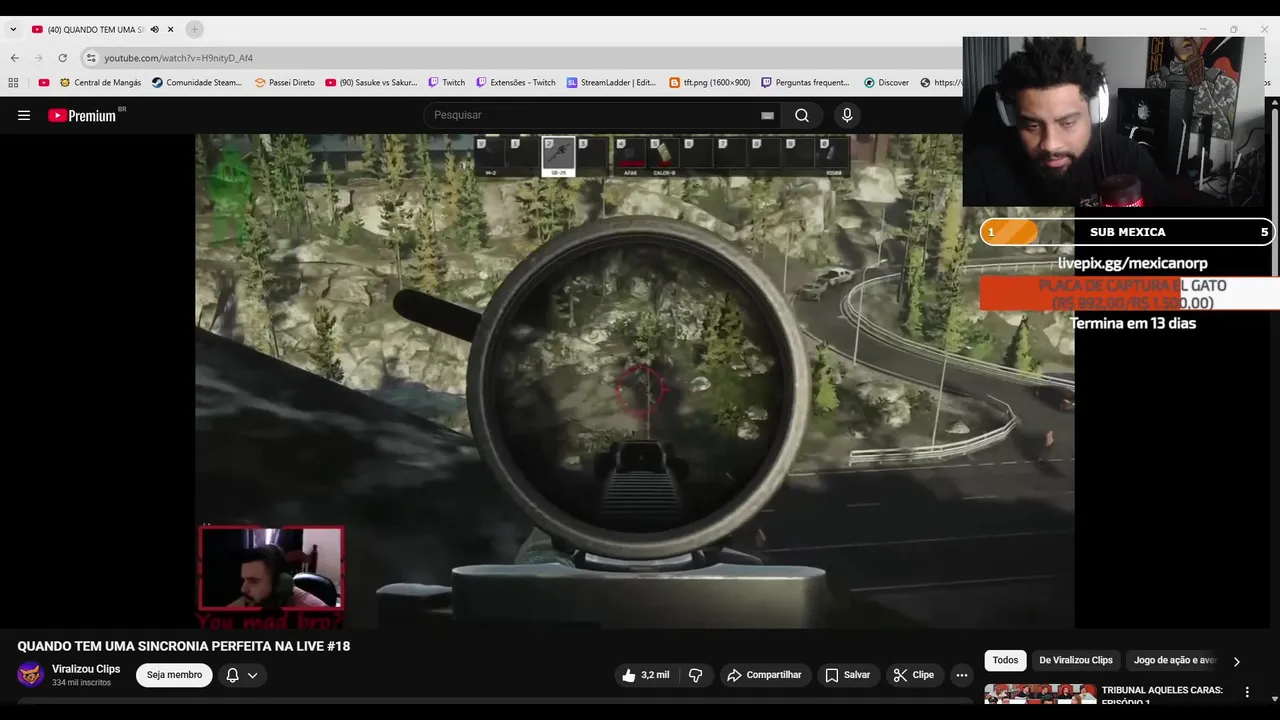Open a new browser tab
The height and width of the screenshot is (720, 1280).
[195, 30]
